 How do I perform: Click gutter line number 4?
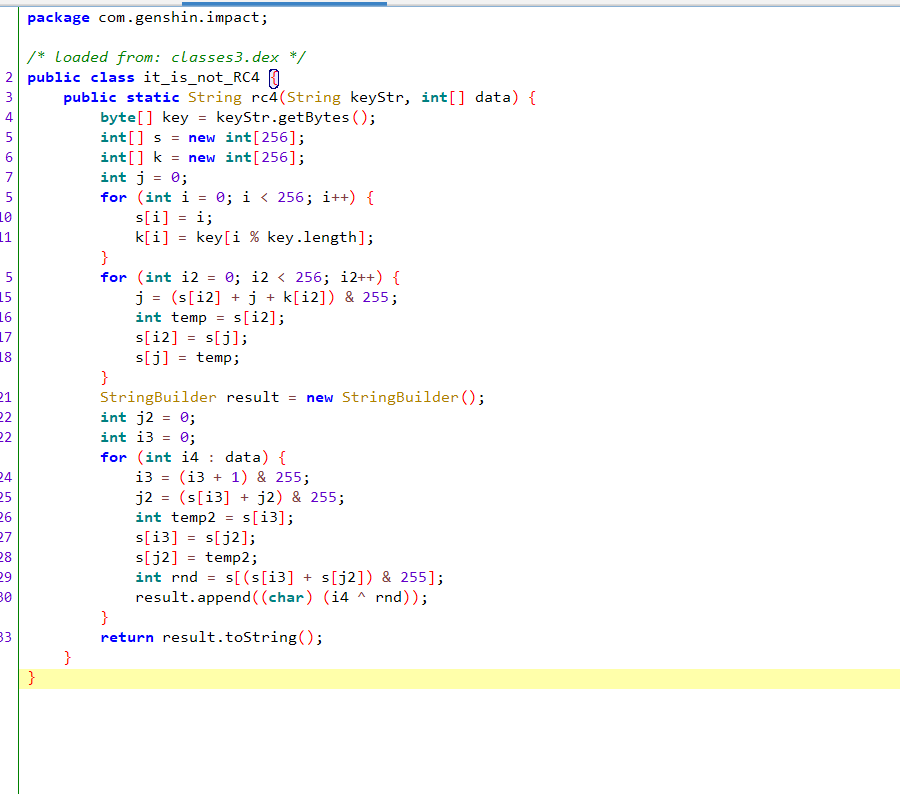tap(9, 118)
